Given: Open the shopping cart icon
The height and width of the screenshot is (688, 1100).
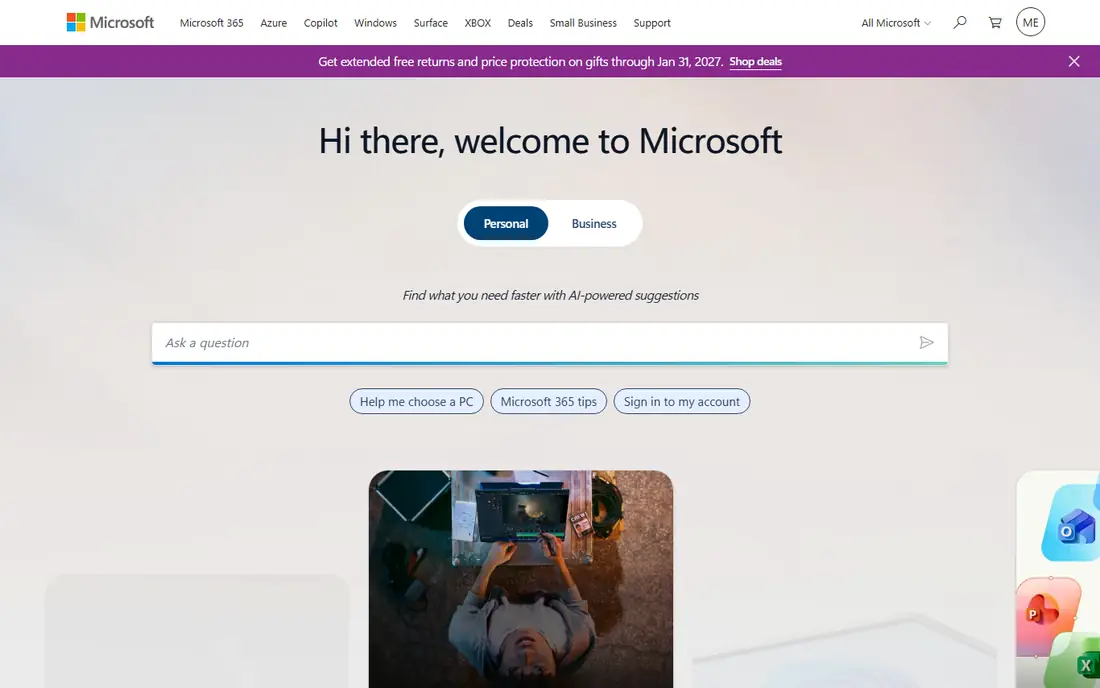Looking at the screenshot, I should pyautogui.click(x=995, y=22).
